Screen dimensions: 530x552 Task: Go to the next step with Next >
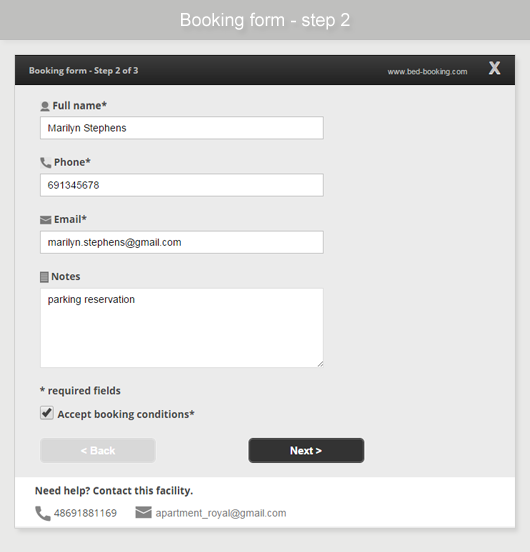point(306,451)
